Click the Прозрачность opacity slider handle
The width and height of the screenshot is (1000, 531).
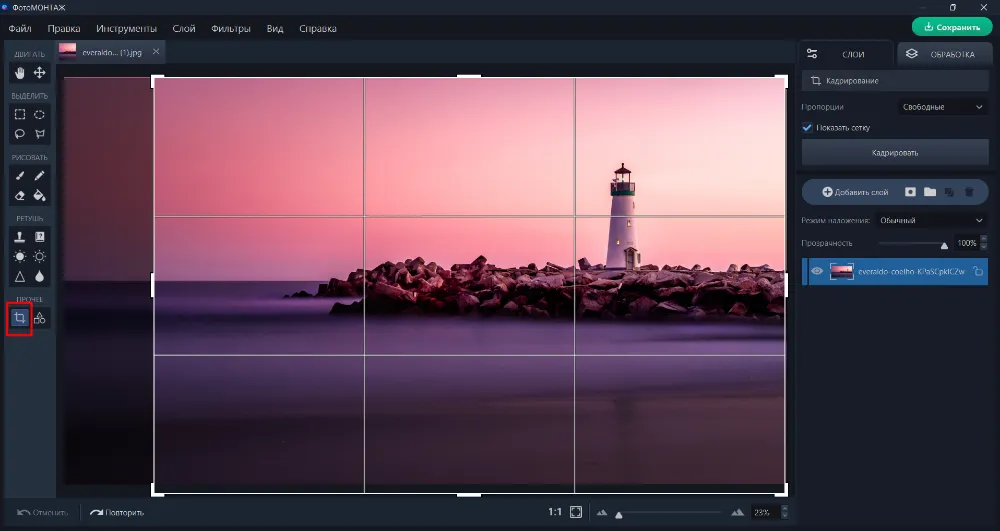[x=944, y=245]
